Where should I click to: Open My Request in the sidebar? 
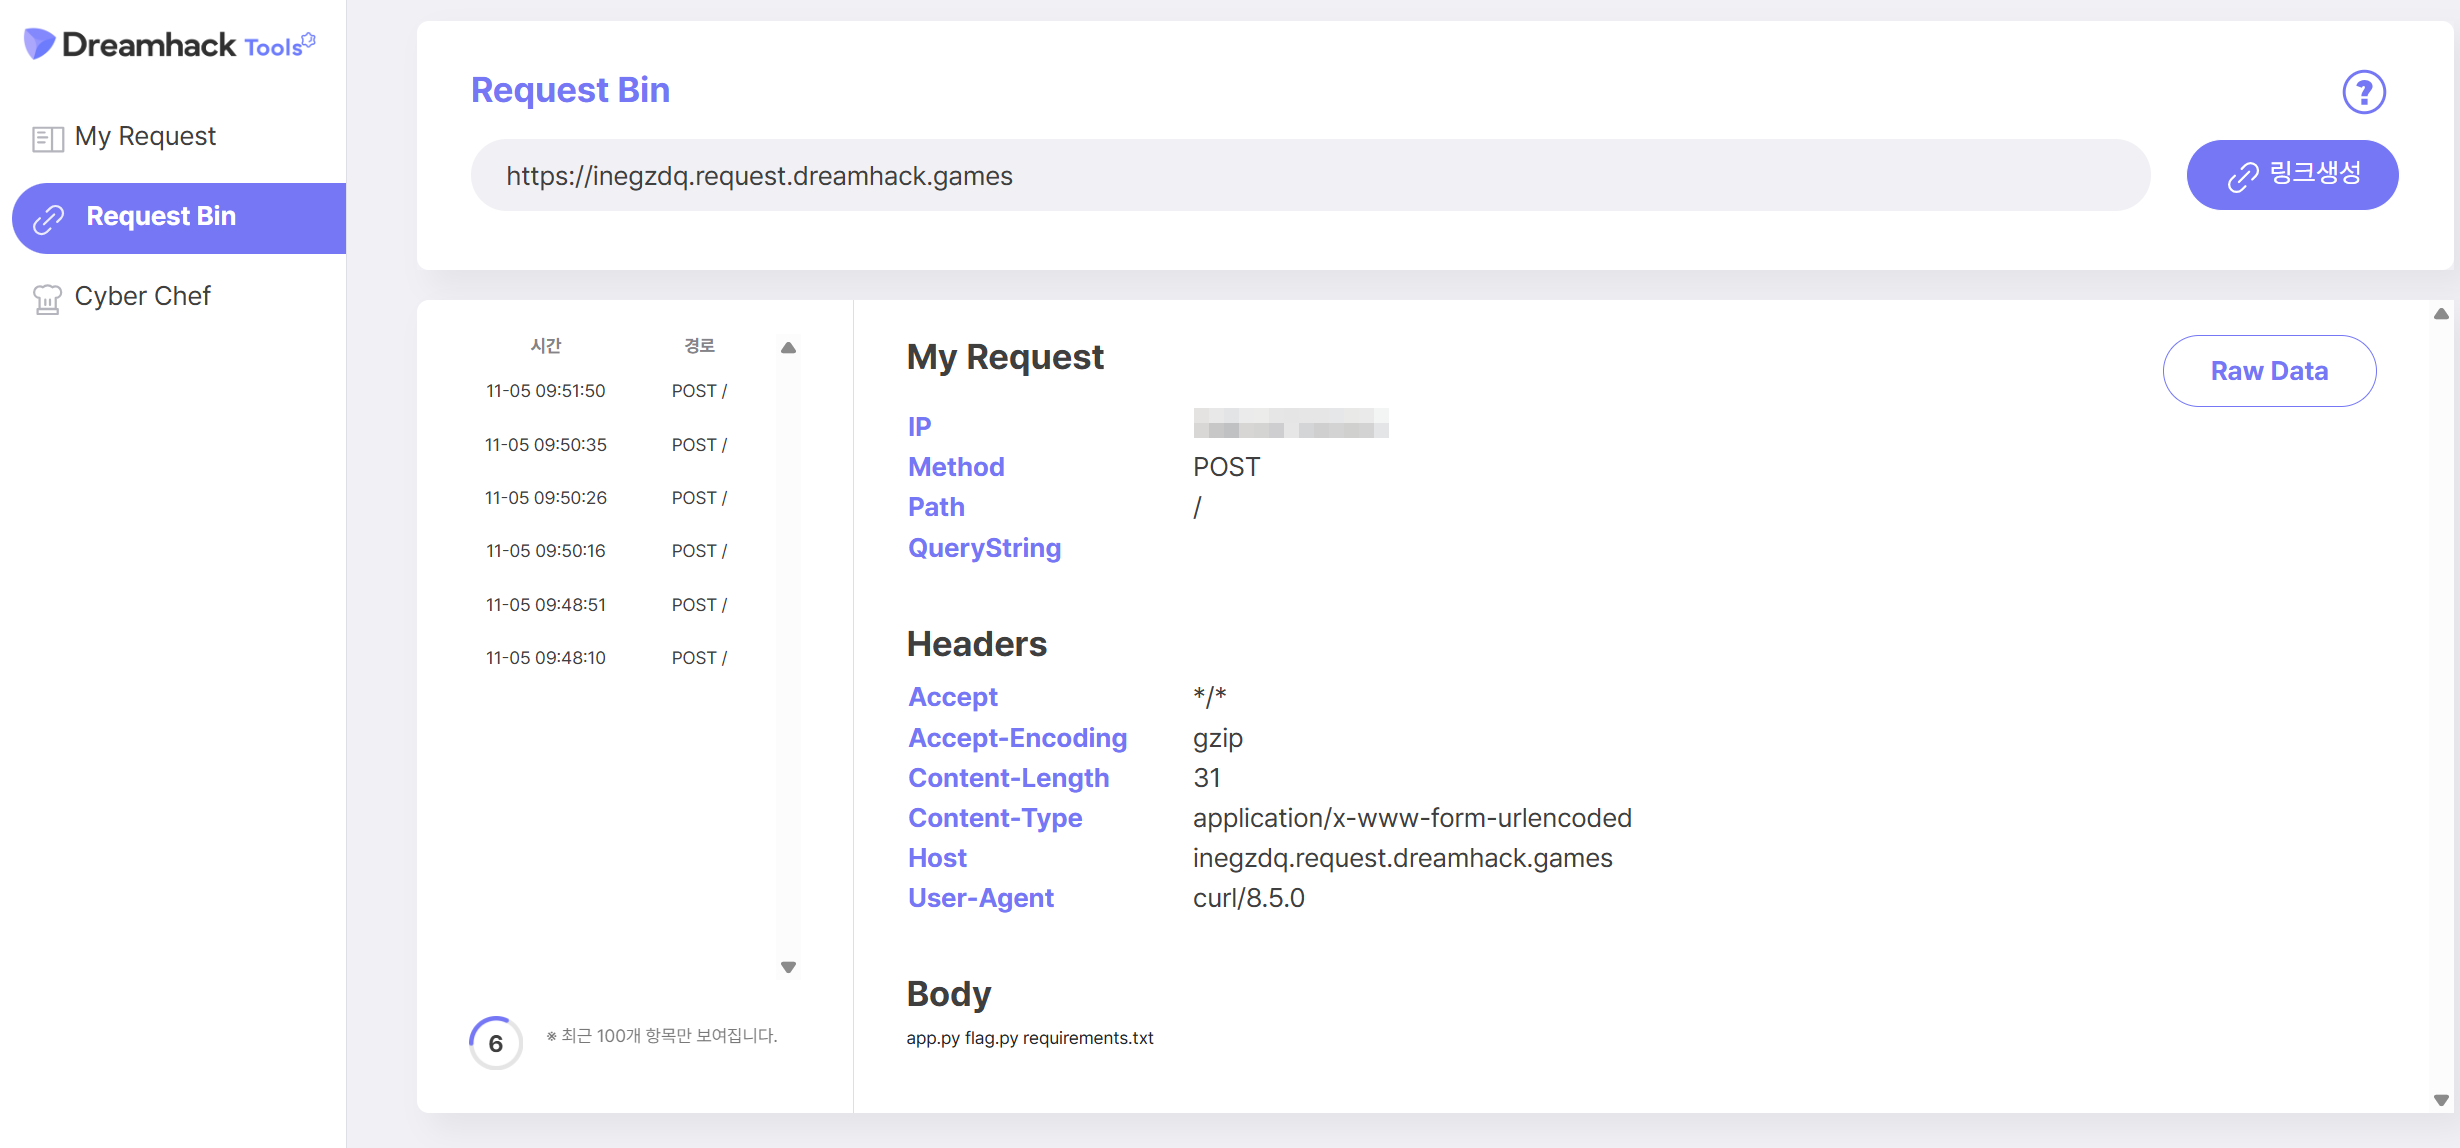[x=145, y=137]
